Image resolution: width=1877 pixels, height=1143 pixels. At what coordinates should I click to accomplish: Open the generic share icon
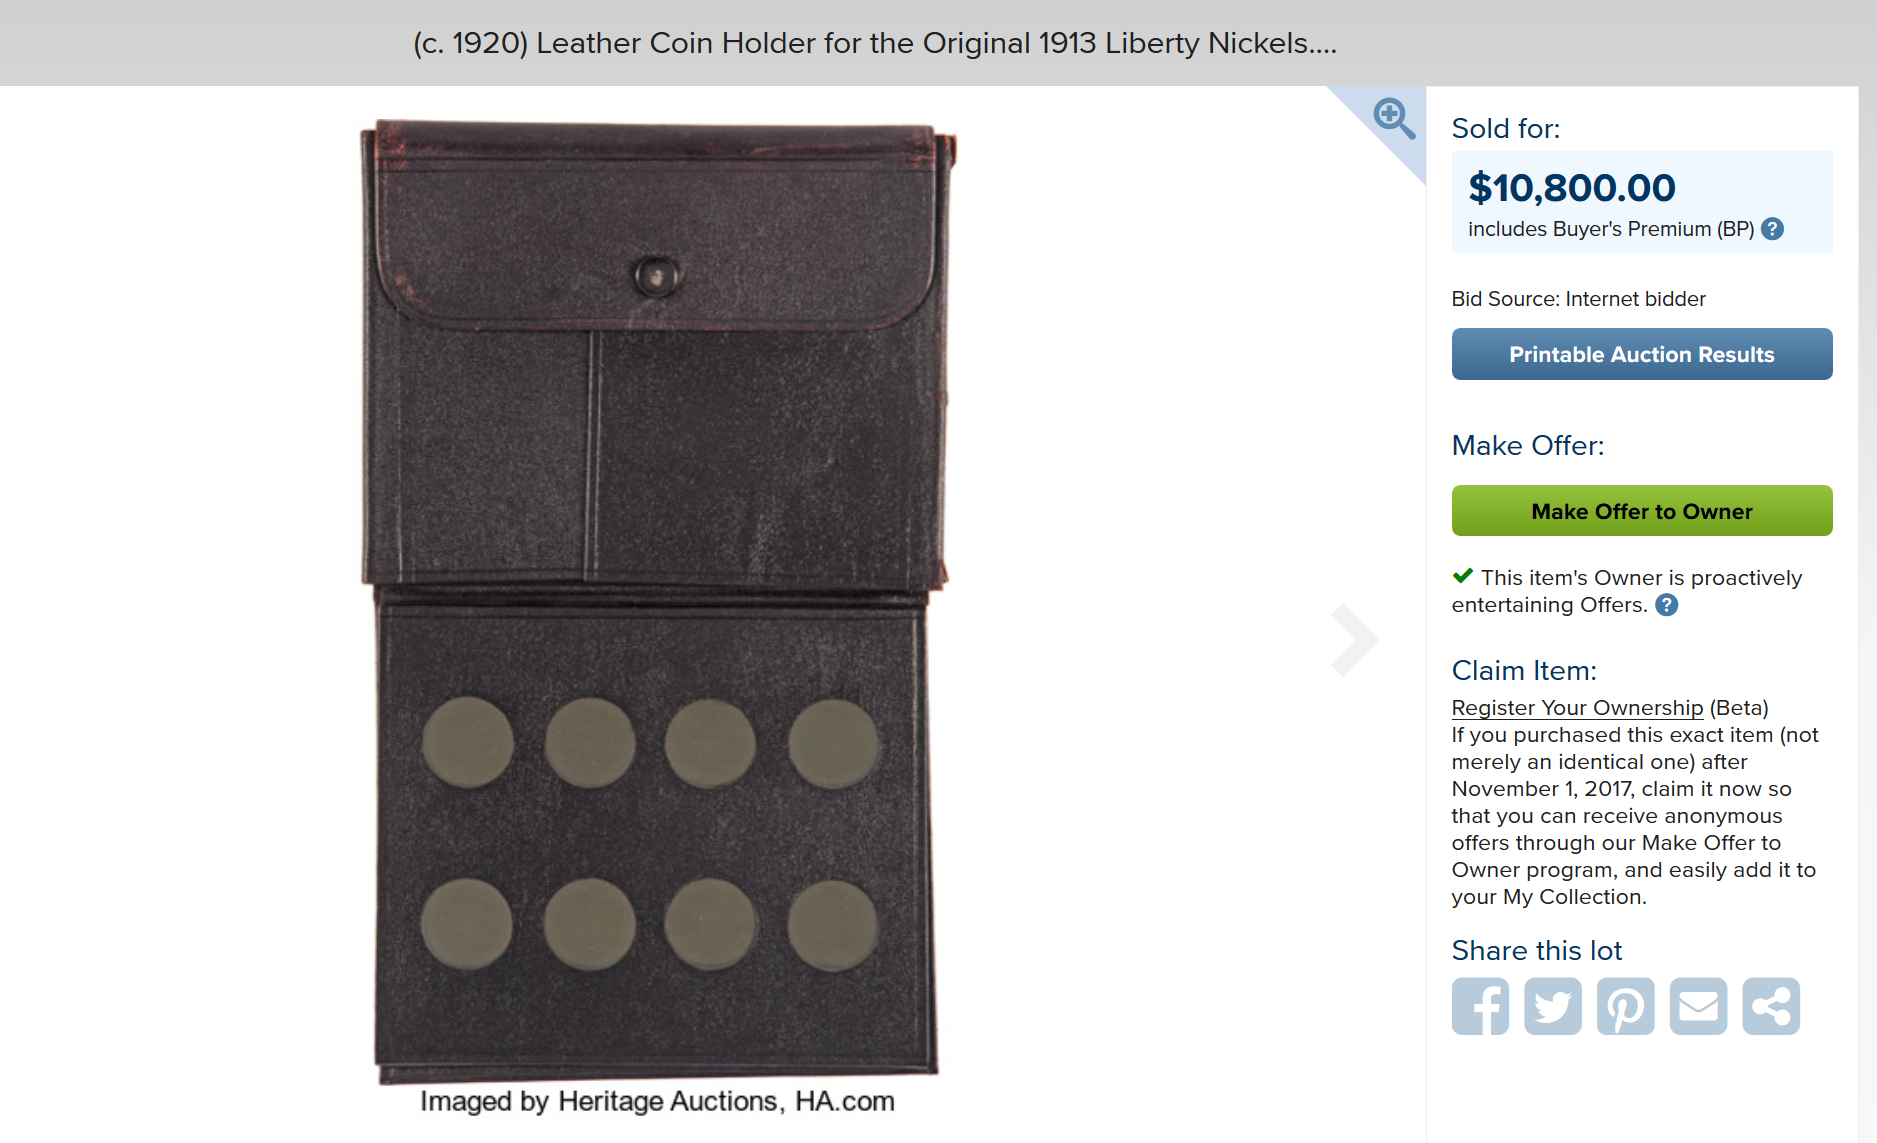tap(1771, 1006)
